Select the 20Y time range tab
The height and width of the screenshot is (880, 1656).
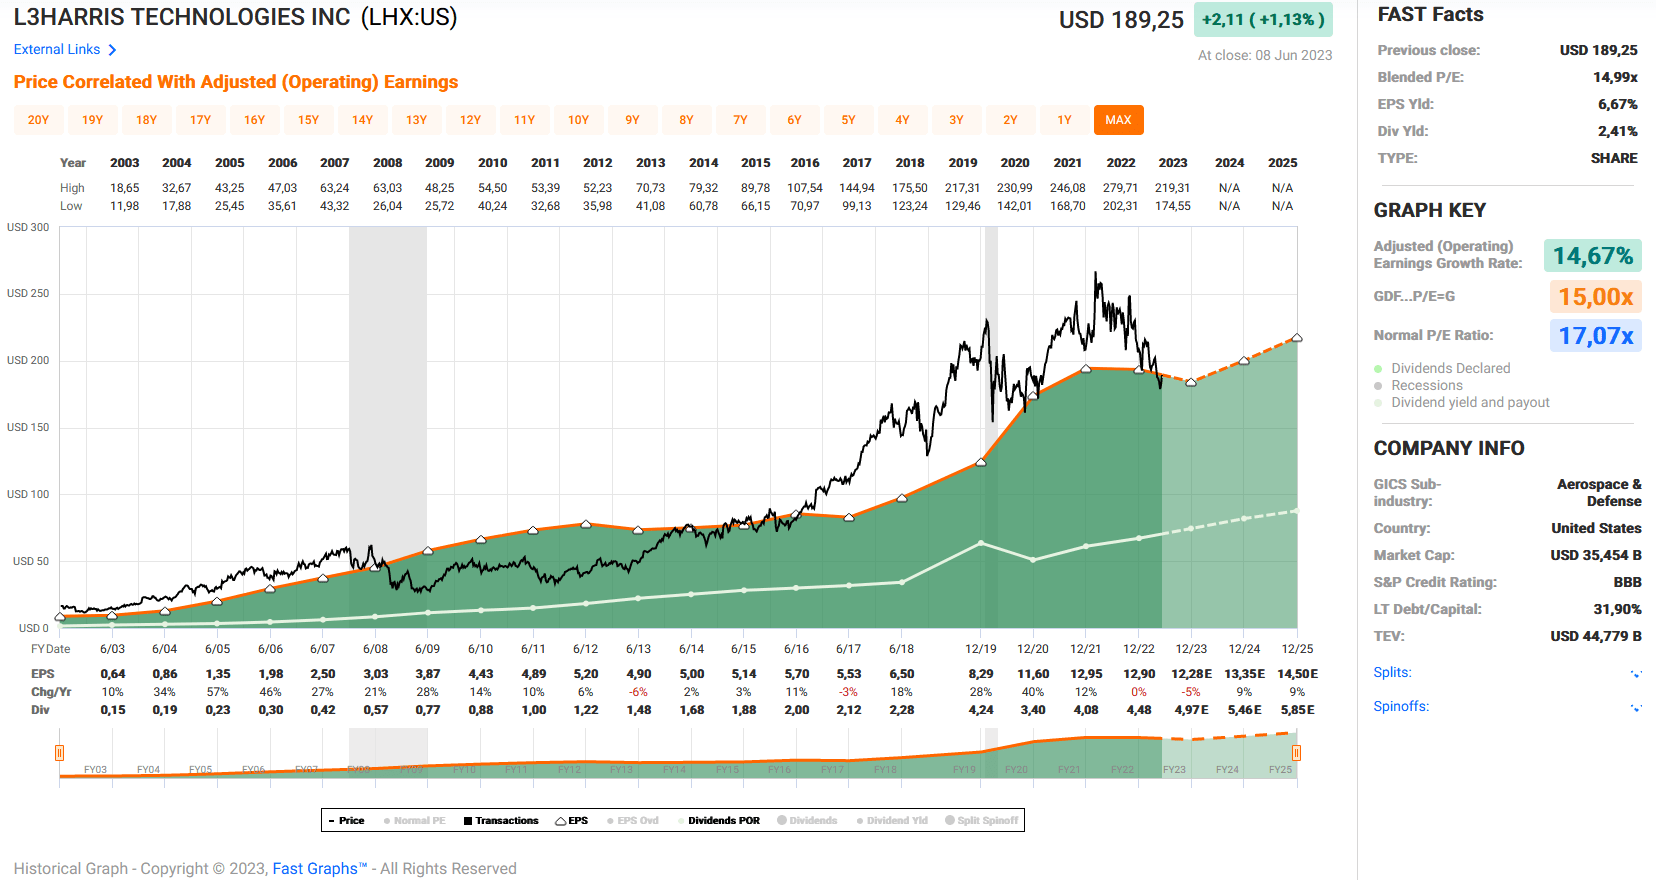39,120
